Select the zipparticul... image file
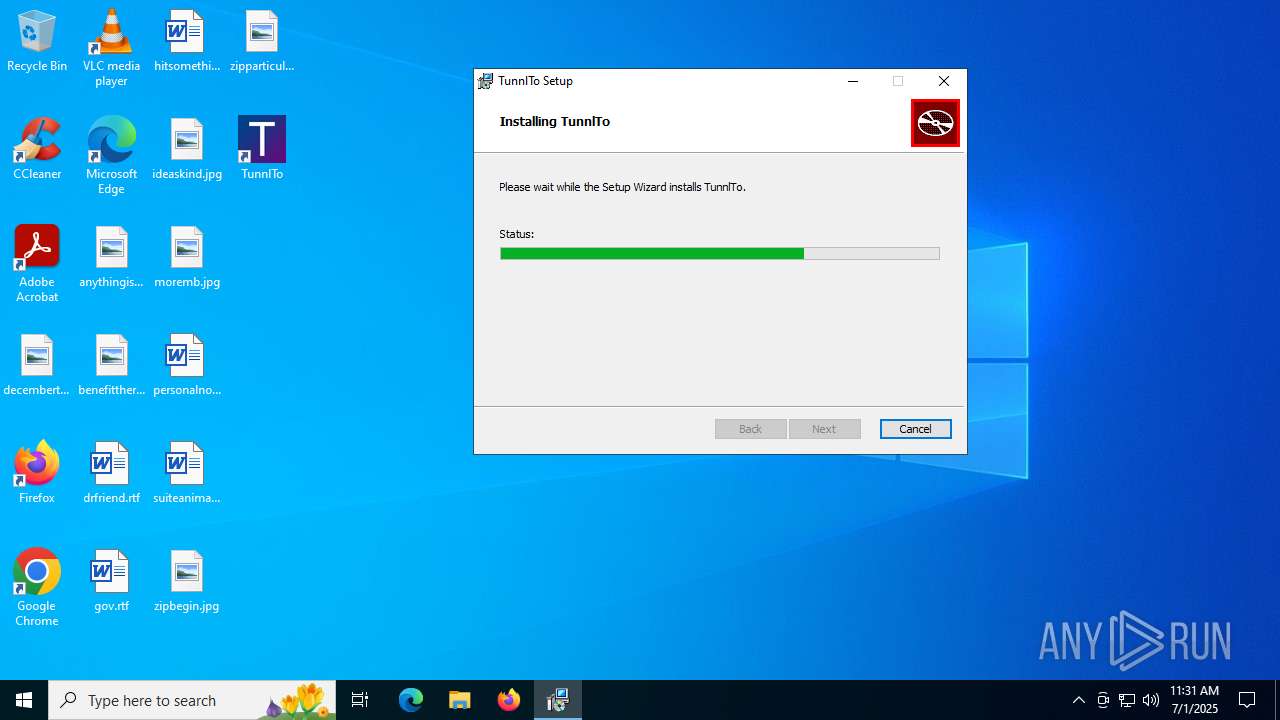The image size is (1280, 720). [x=261, y=42]
